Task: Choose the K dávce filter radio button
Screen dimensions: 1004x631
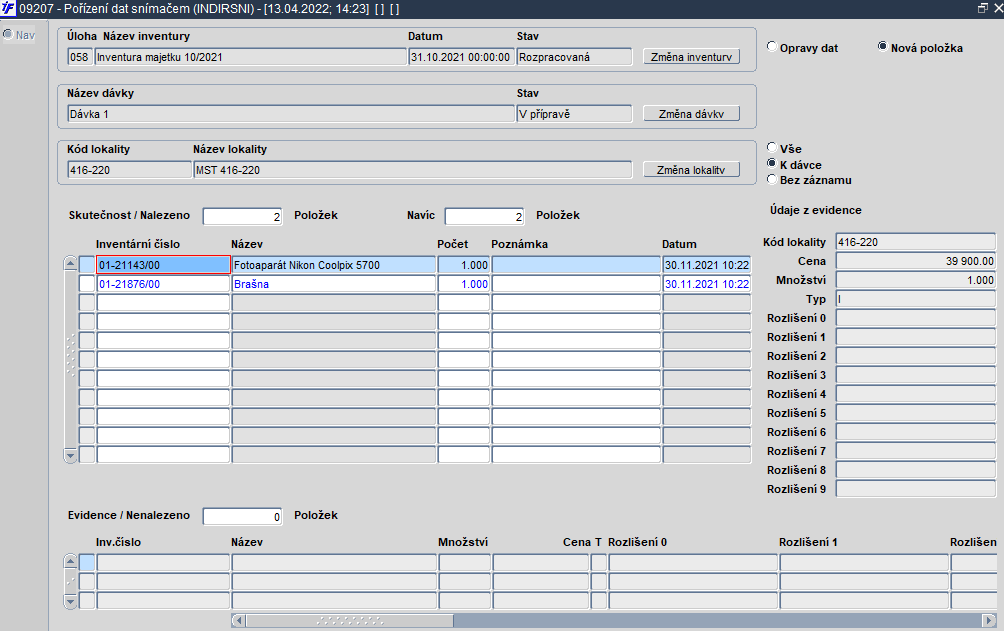Action: [772, 164]
